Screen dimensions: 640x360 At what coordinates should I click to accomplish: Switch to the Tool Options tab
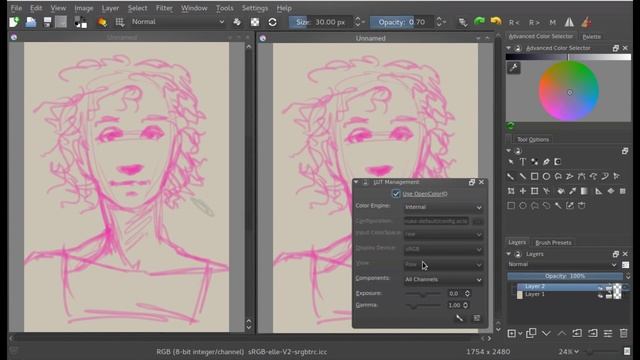pos(533,140)
